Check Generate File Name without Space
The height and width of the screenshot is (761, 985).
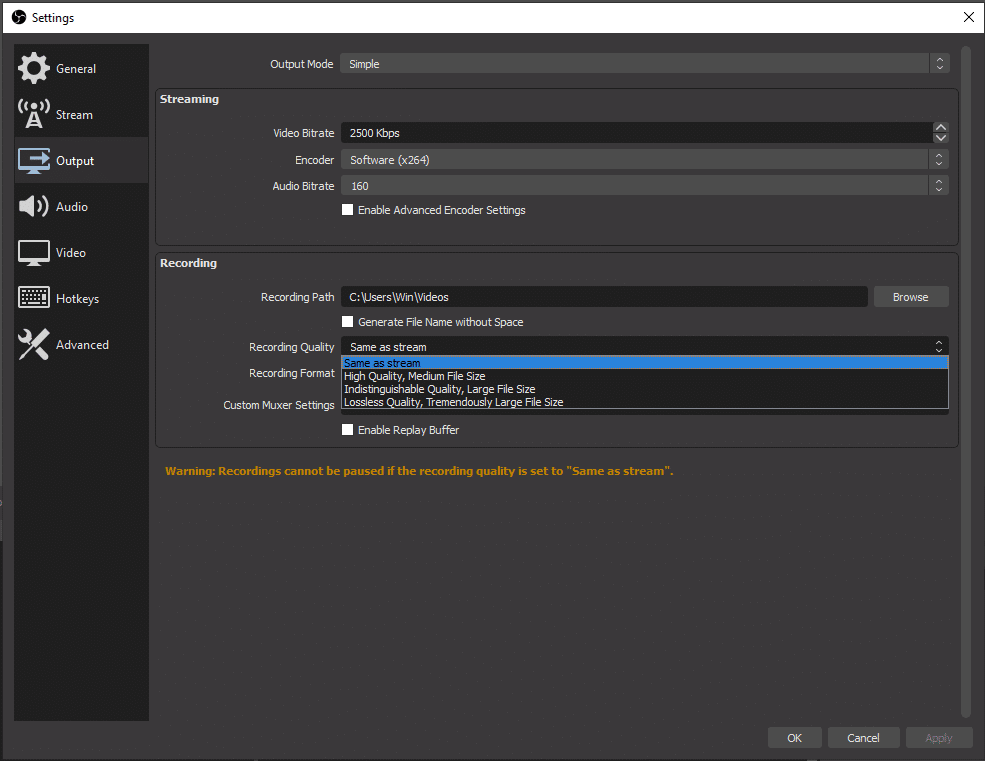pos(347,322)
